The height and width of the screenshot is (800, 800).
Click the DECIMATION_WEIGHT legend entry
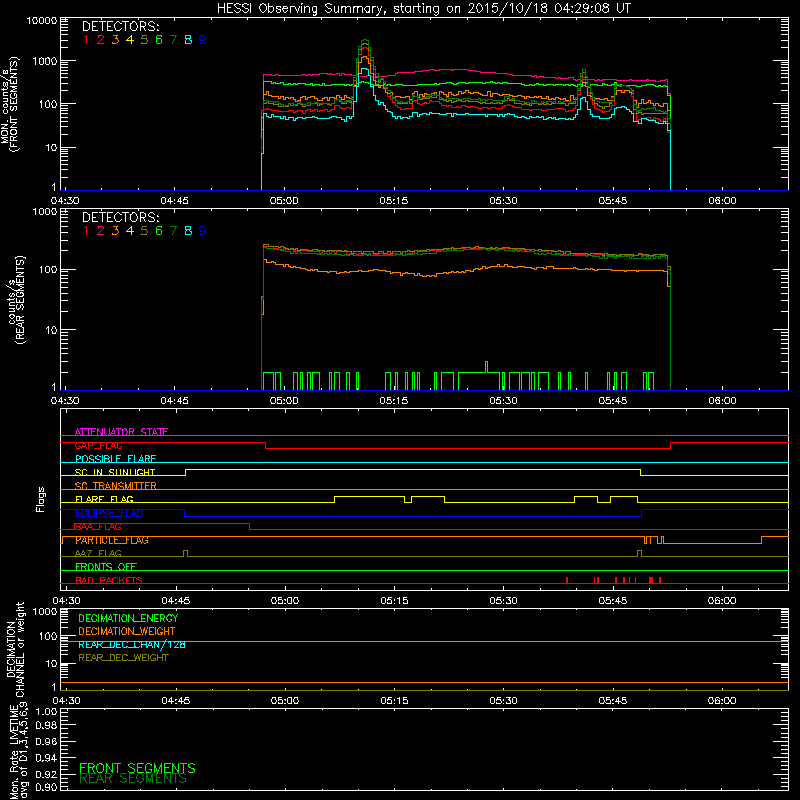(127, 631)
